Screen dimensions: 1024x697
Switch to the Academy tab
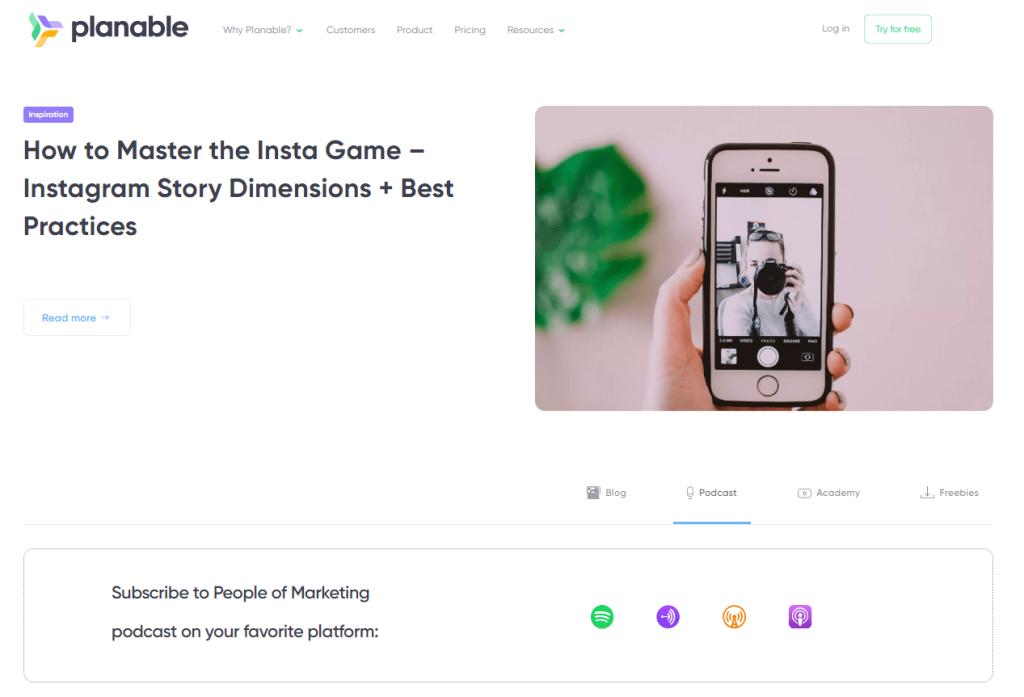[x=829, y=493]
